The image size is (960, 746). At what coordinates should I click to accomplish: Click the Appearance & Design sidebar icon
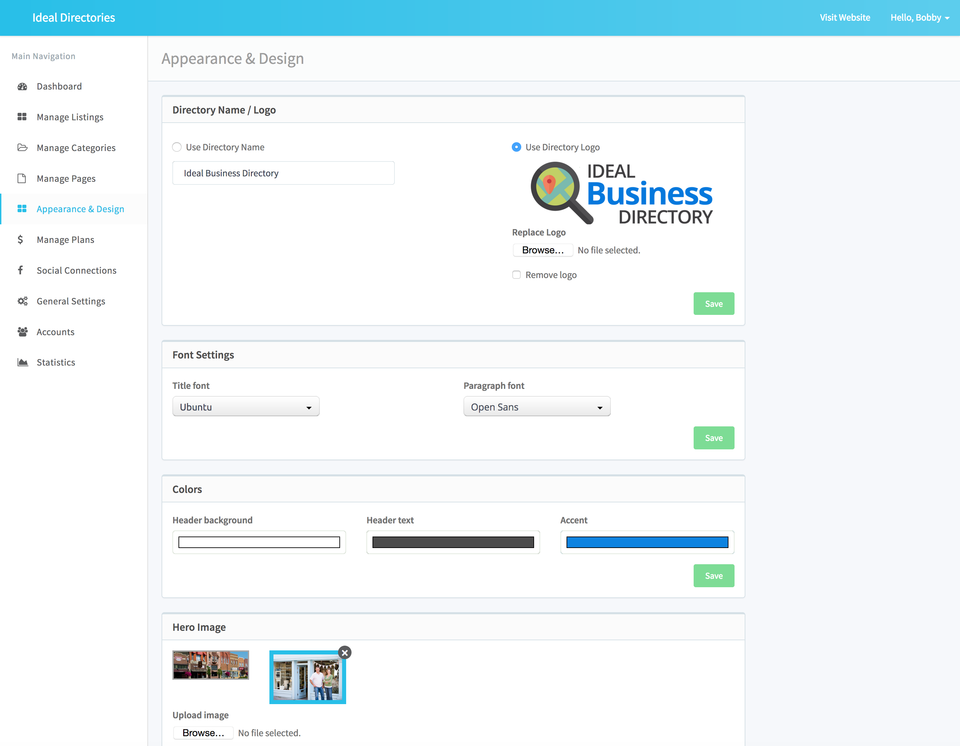pyautogui.click(x=22, y=209)
